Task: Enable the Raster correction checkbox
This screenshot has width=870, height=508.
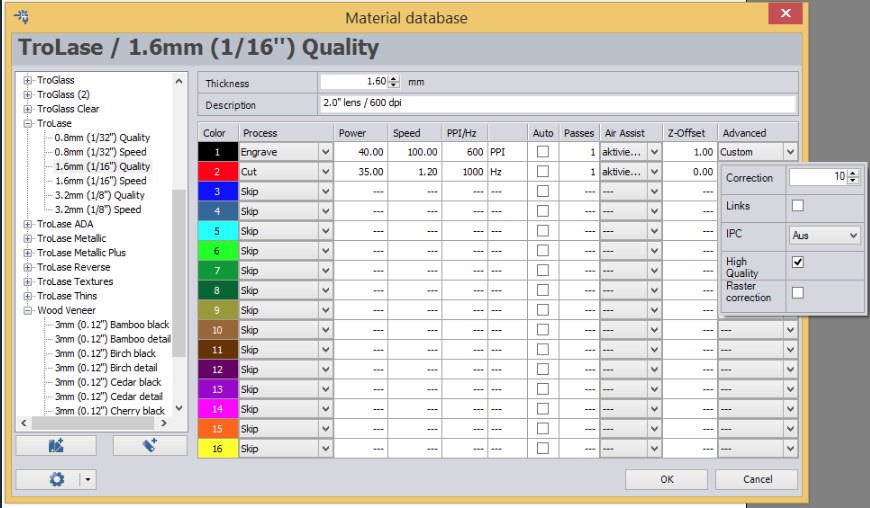Action: 797,292
